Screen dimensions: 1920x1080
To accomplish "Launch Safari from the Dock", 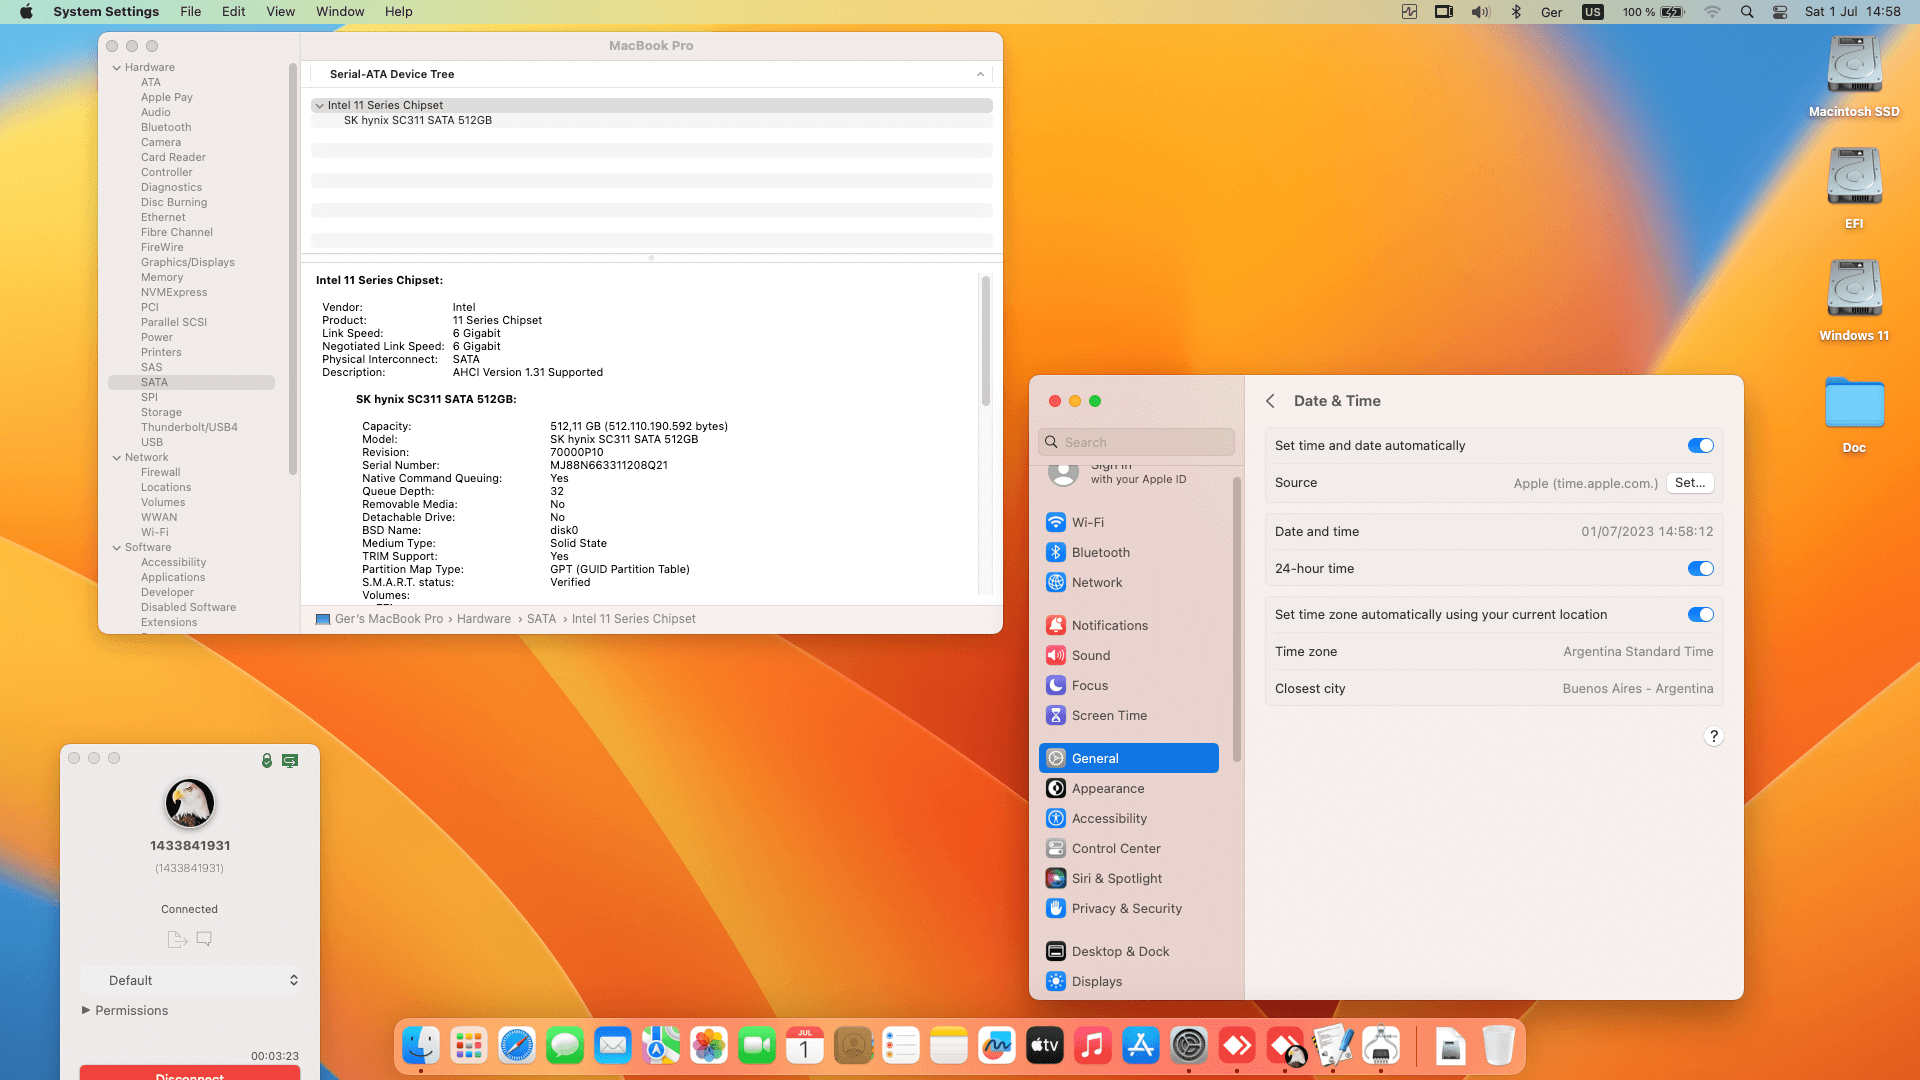I will click(517, 1046).
